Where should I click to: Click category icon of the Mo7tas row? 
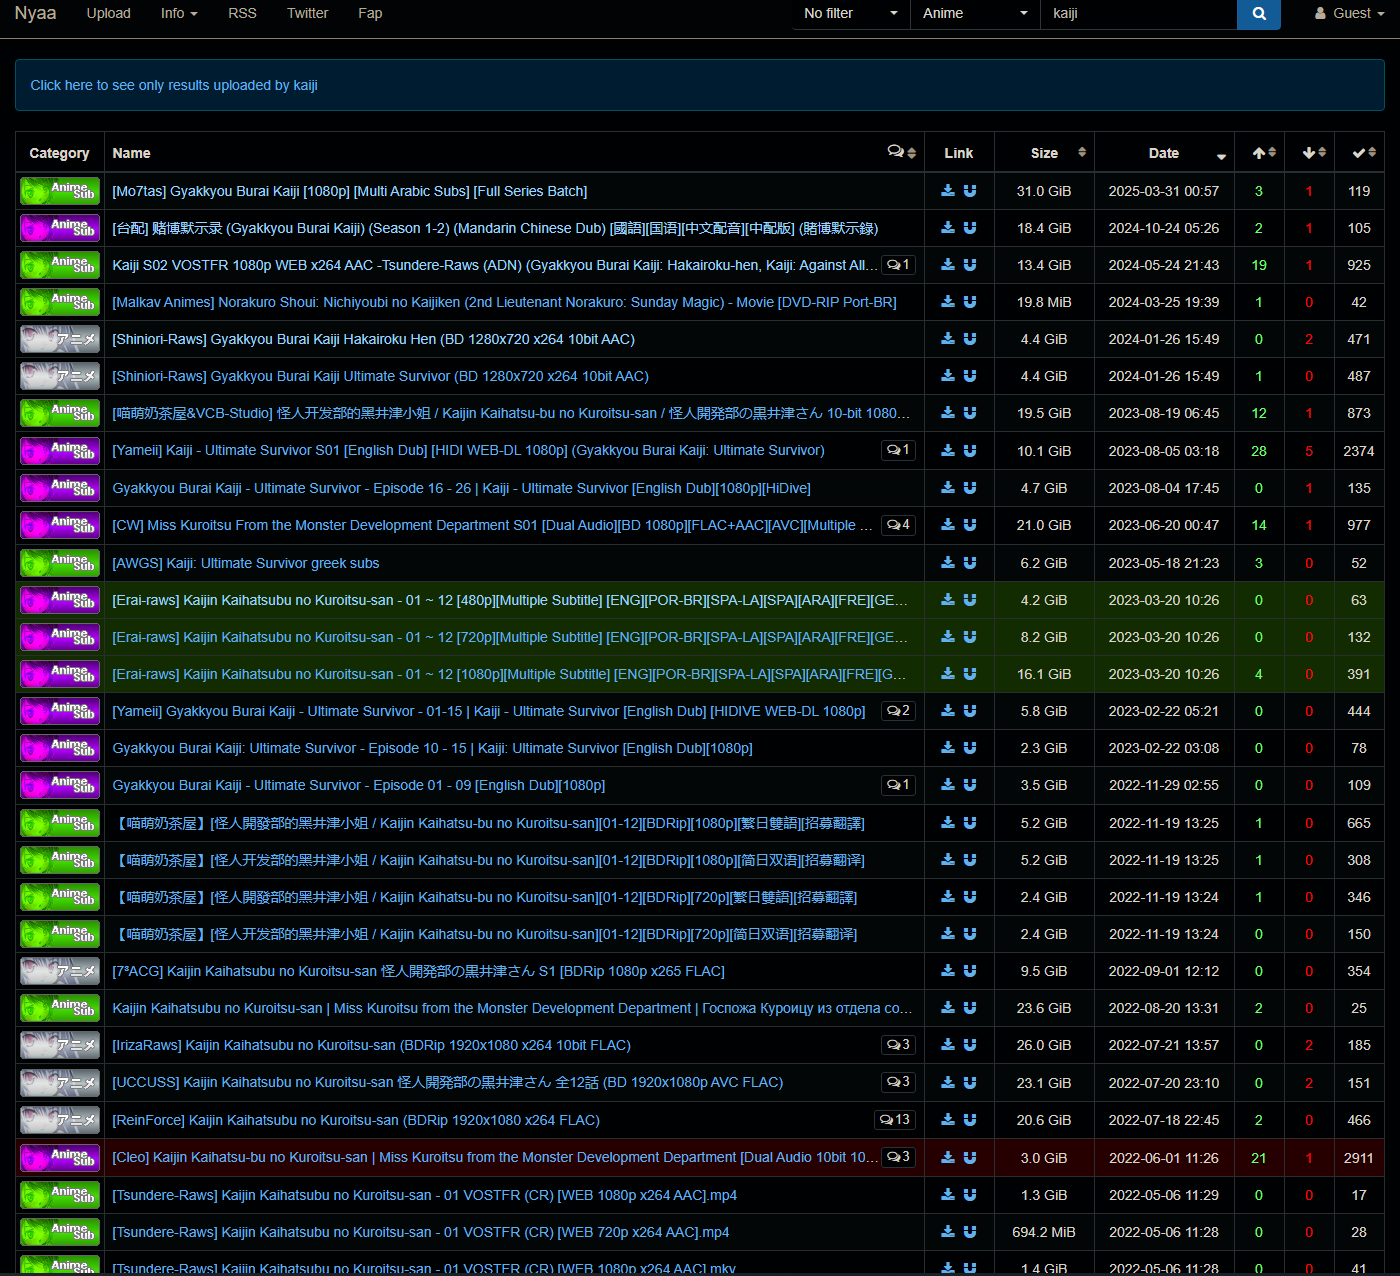tap(60, 191)
